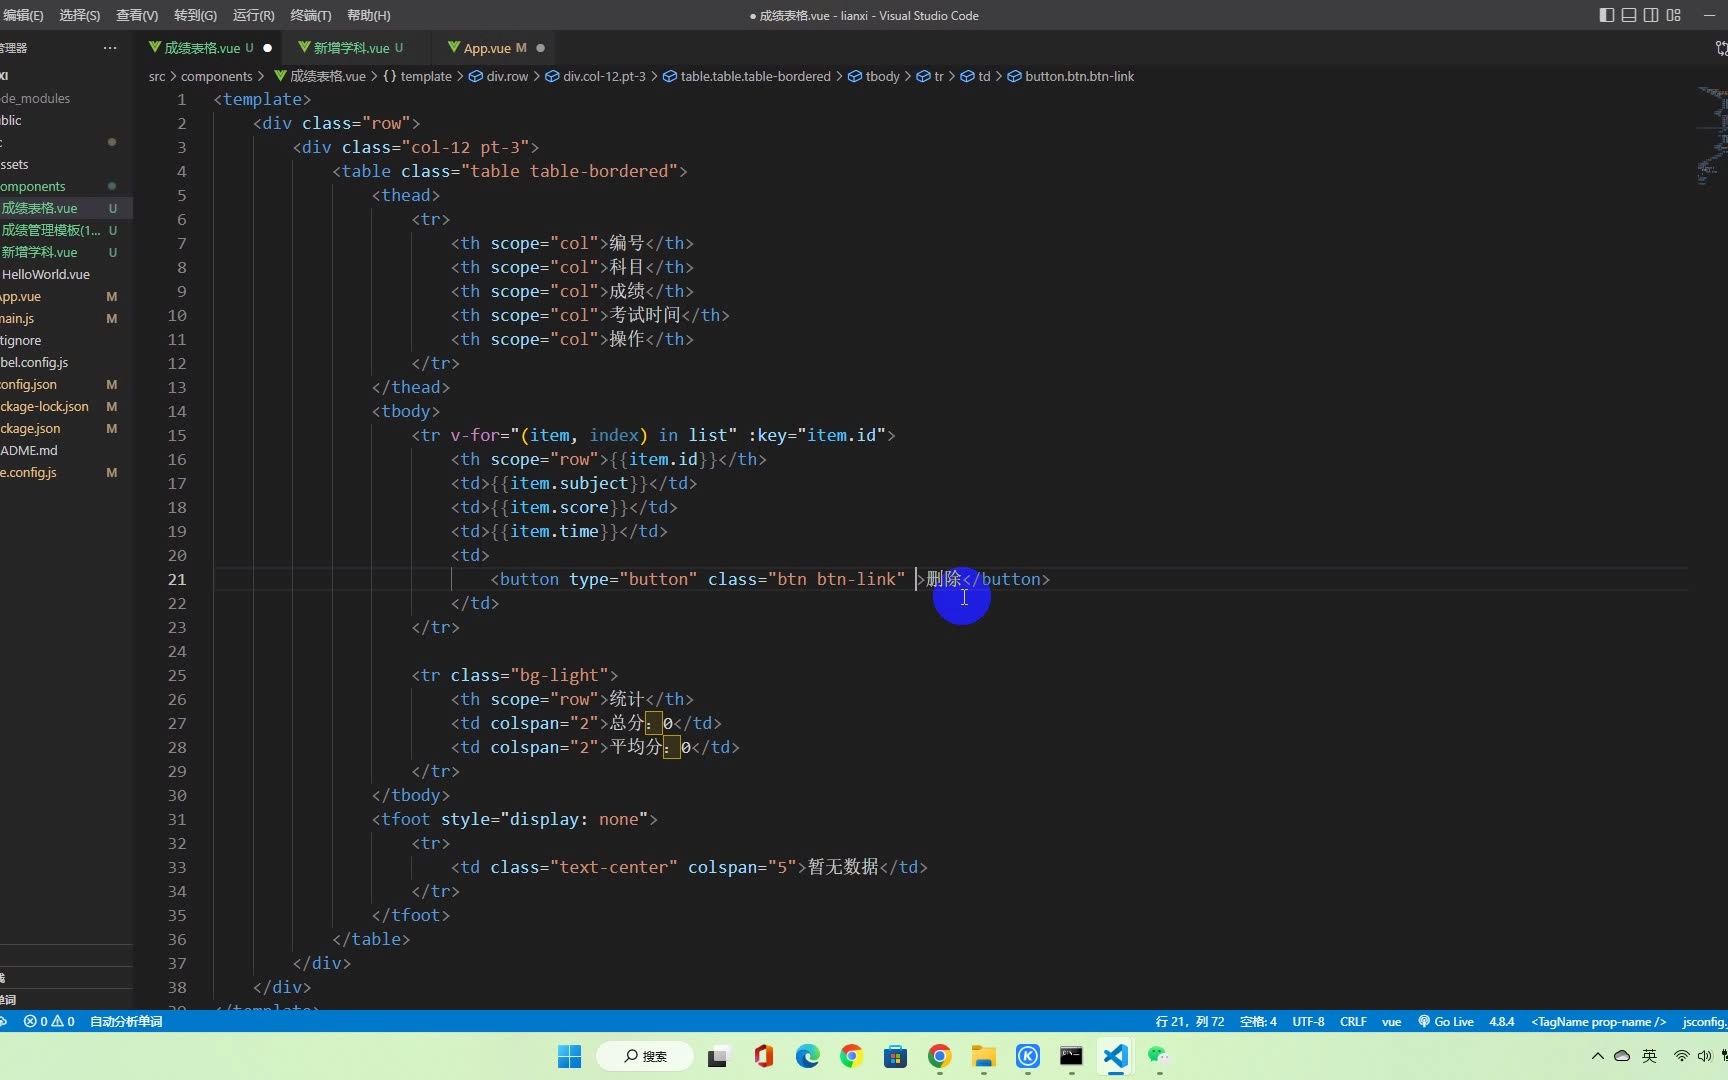Click breadcrumb 'div.col-12.pt-3'
The height and width of the screenshot is (1080, 1728).
pyautogui.click(x=595, y=76)
